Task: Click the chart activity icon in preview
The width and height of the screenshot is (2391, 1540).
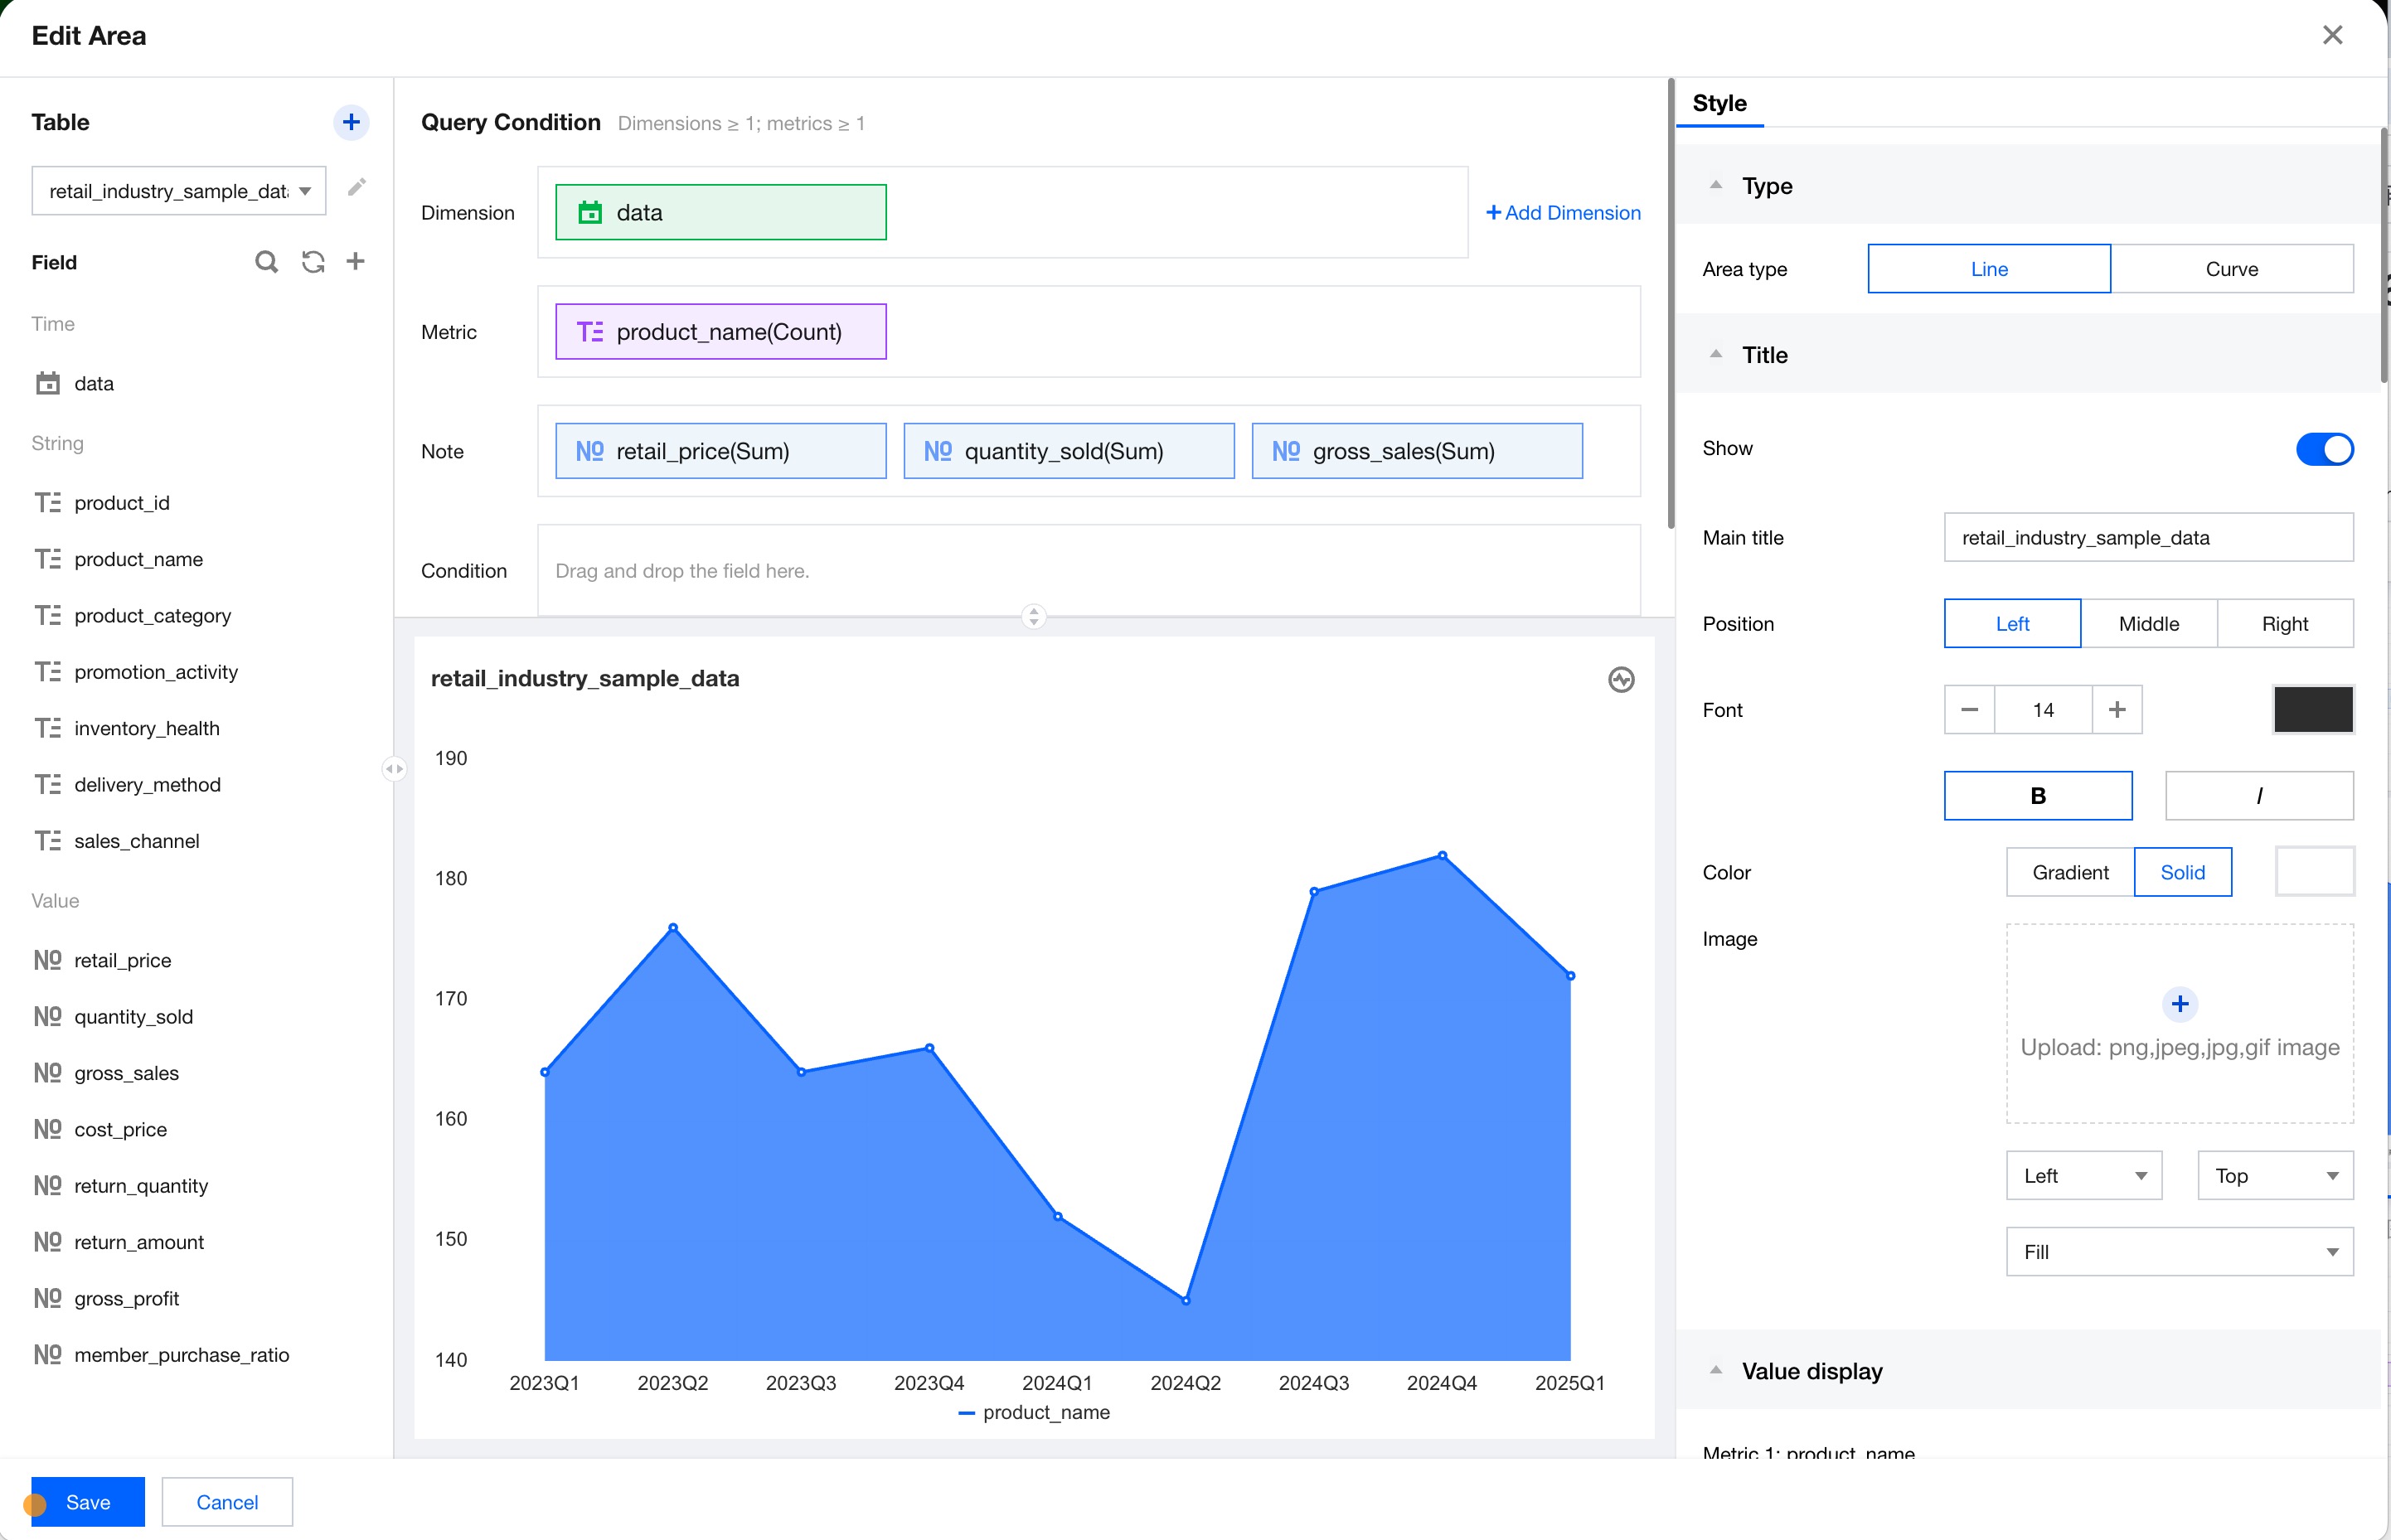Action: click(x=1621, y=680)
